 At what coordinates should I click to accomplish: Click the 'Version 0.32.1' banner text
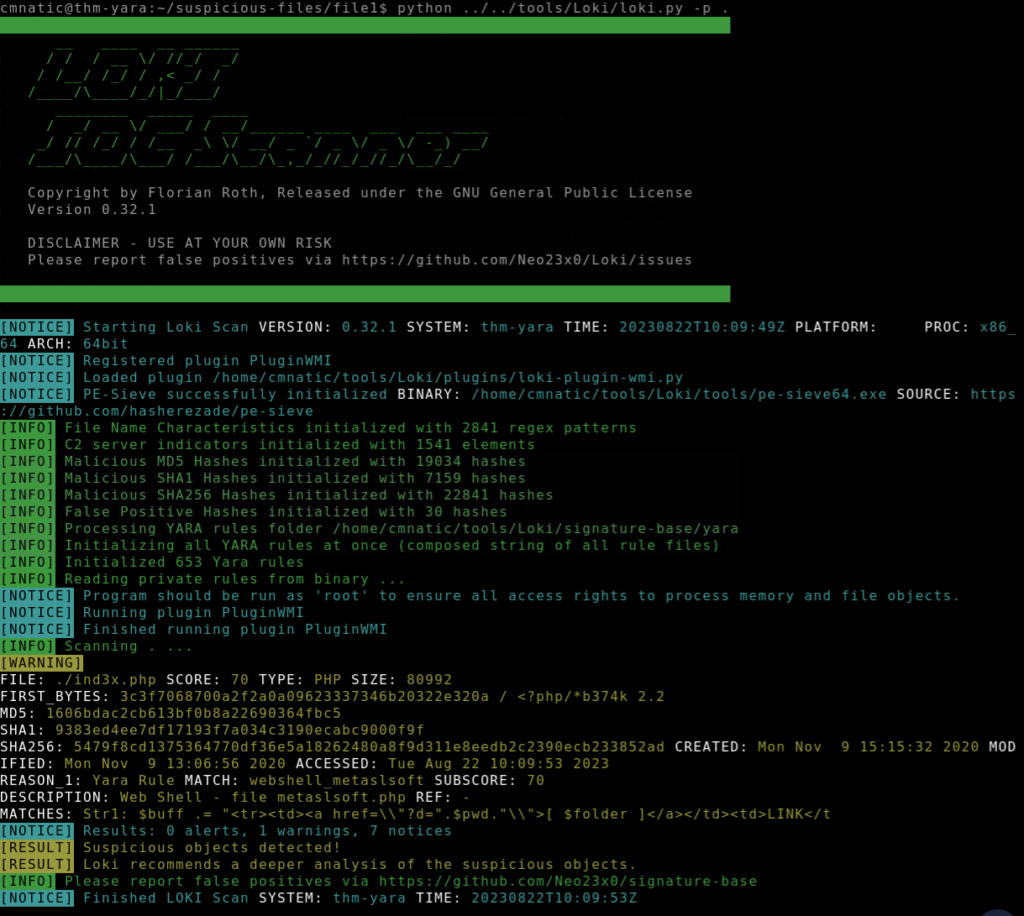pos(91,210)
